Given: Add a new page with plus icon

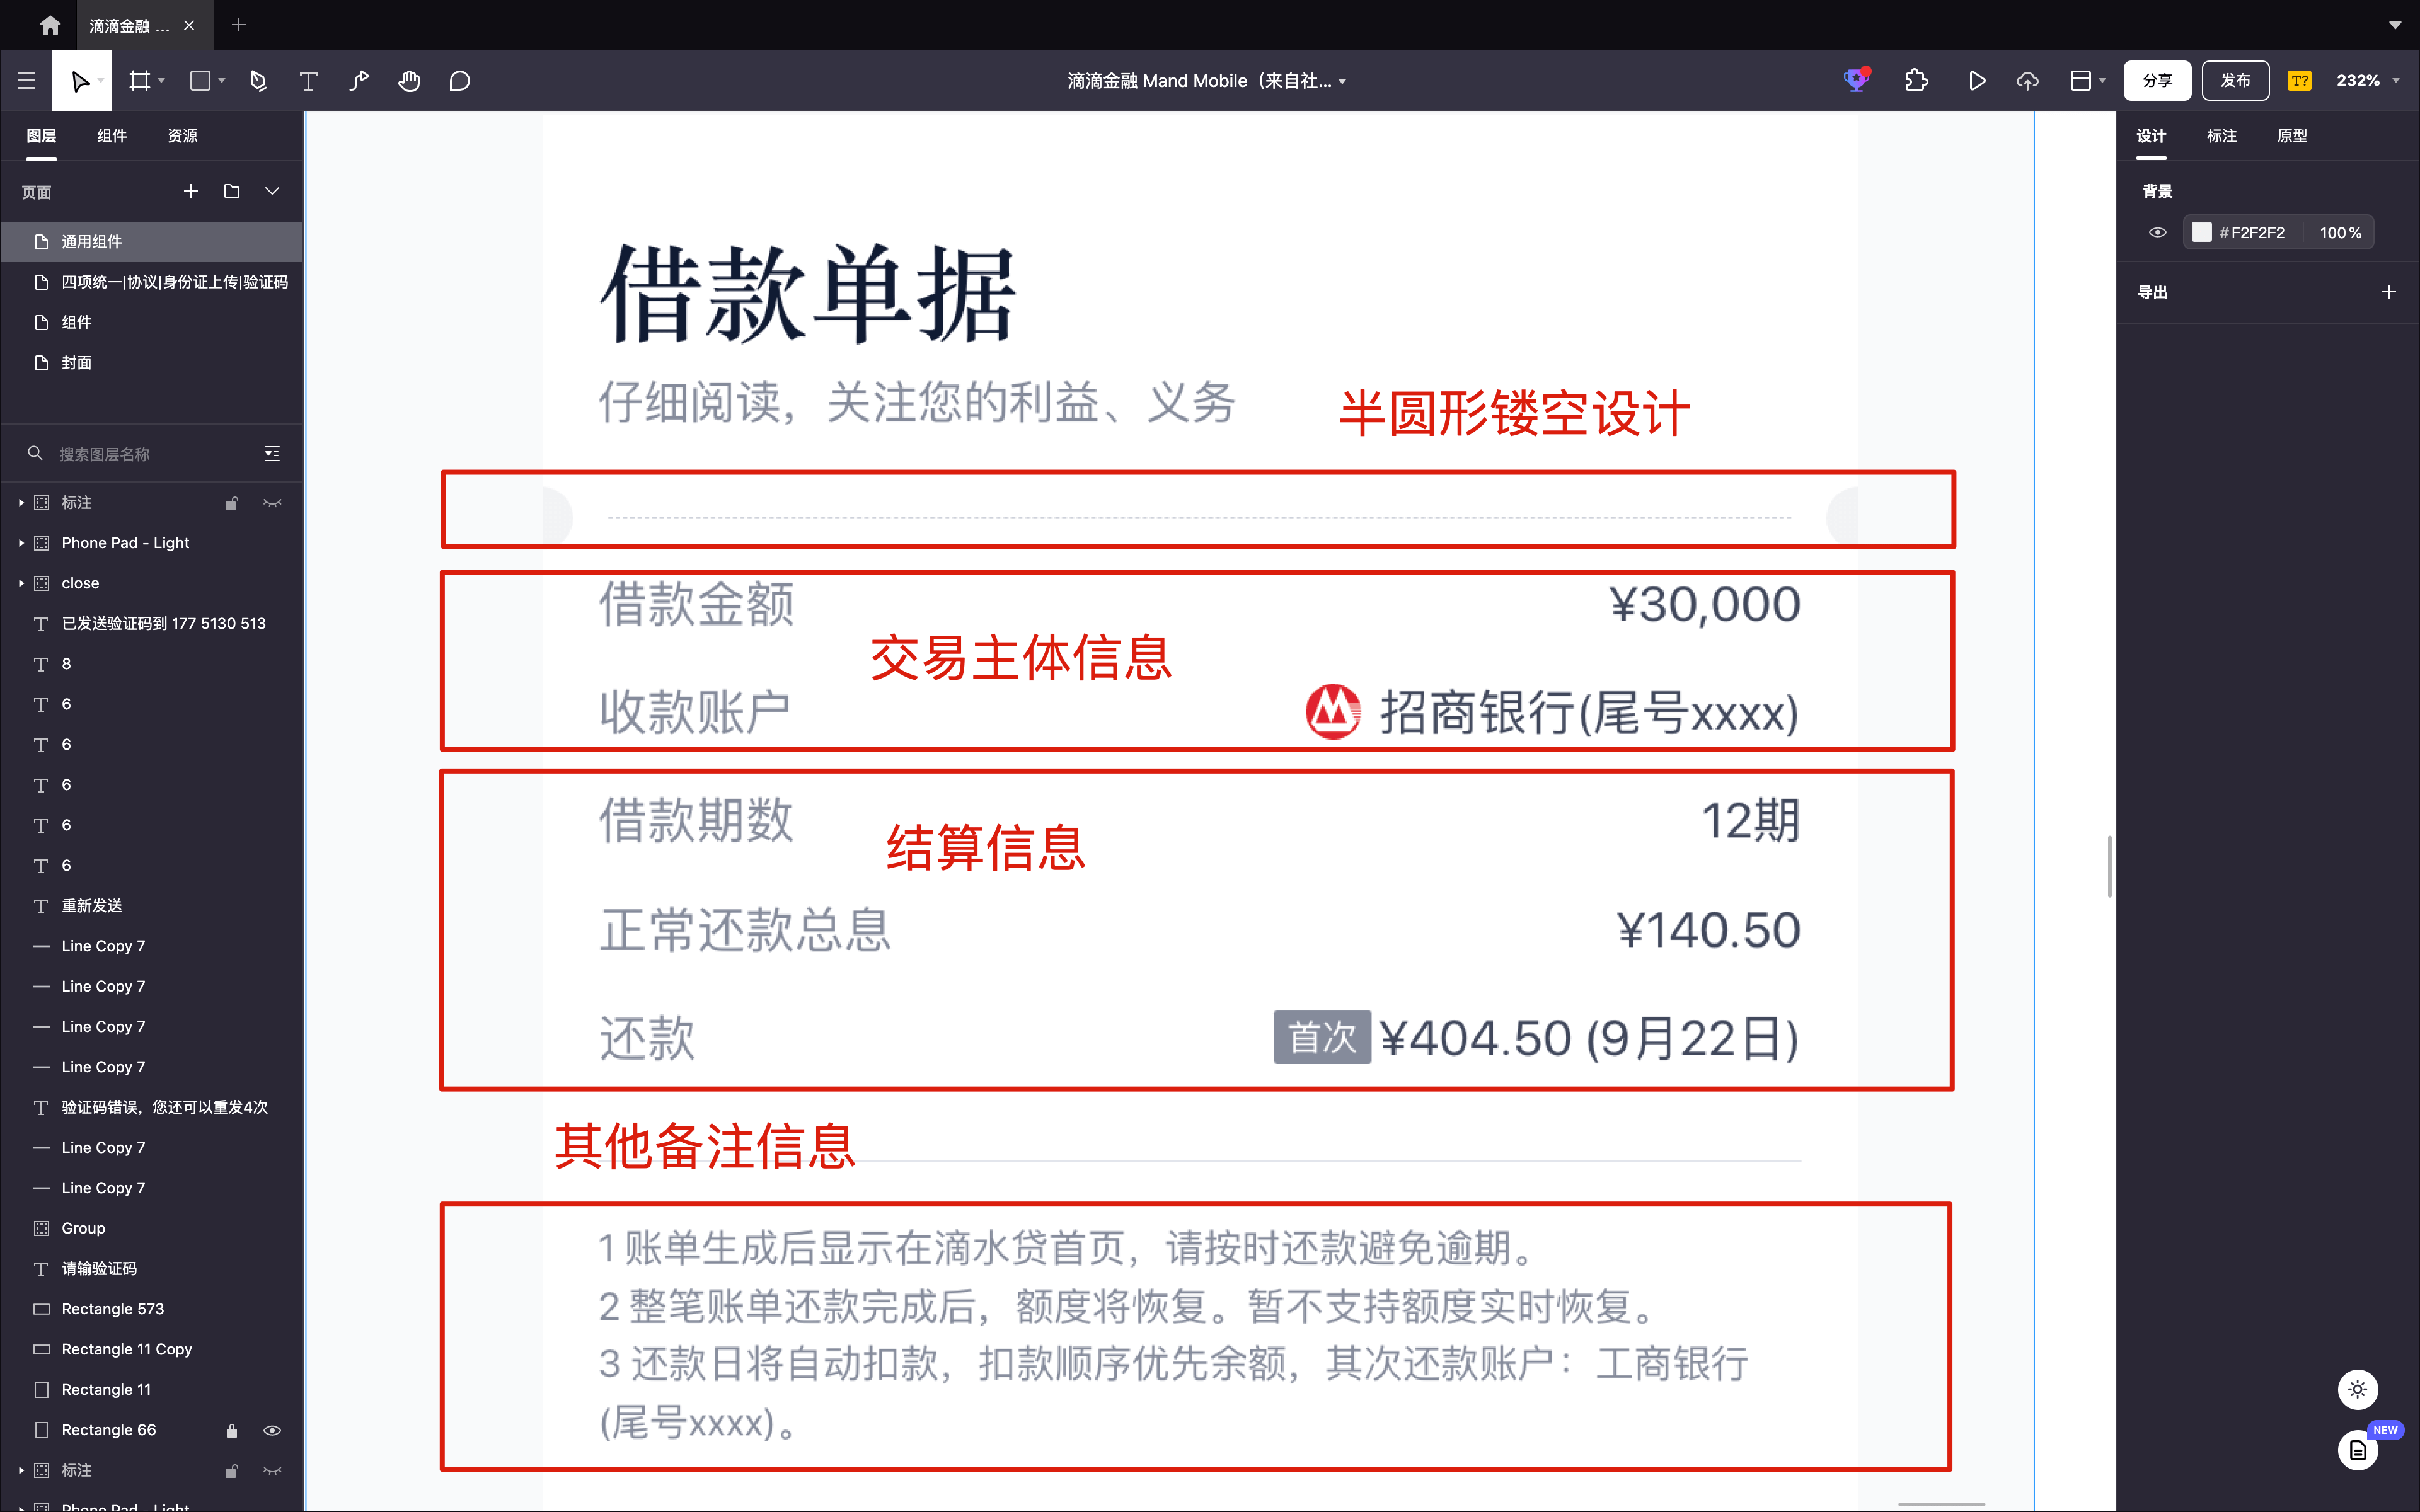Looking at the screenshot, I should 191,191.
